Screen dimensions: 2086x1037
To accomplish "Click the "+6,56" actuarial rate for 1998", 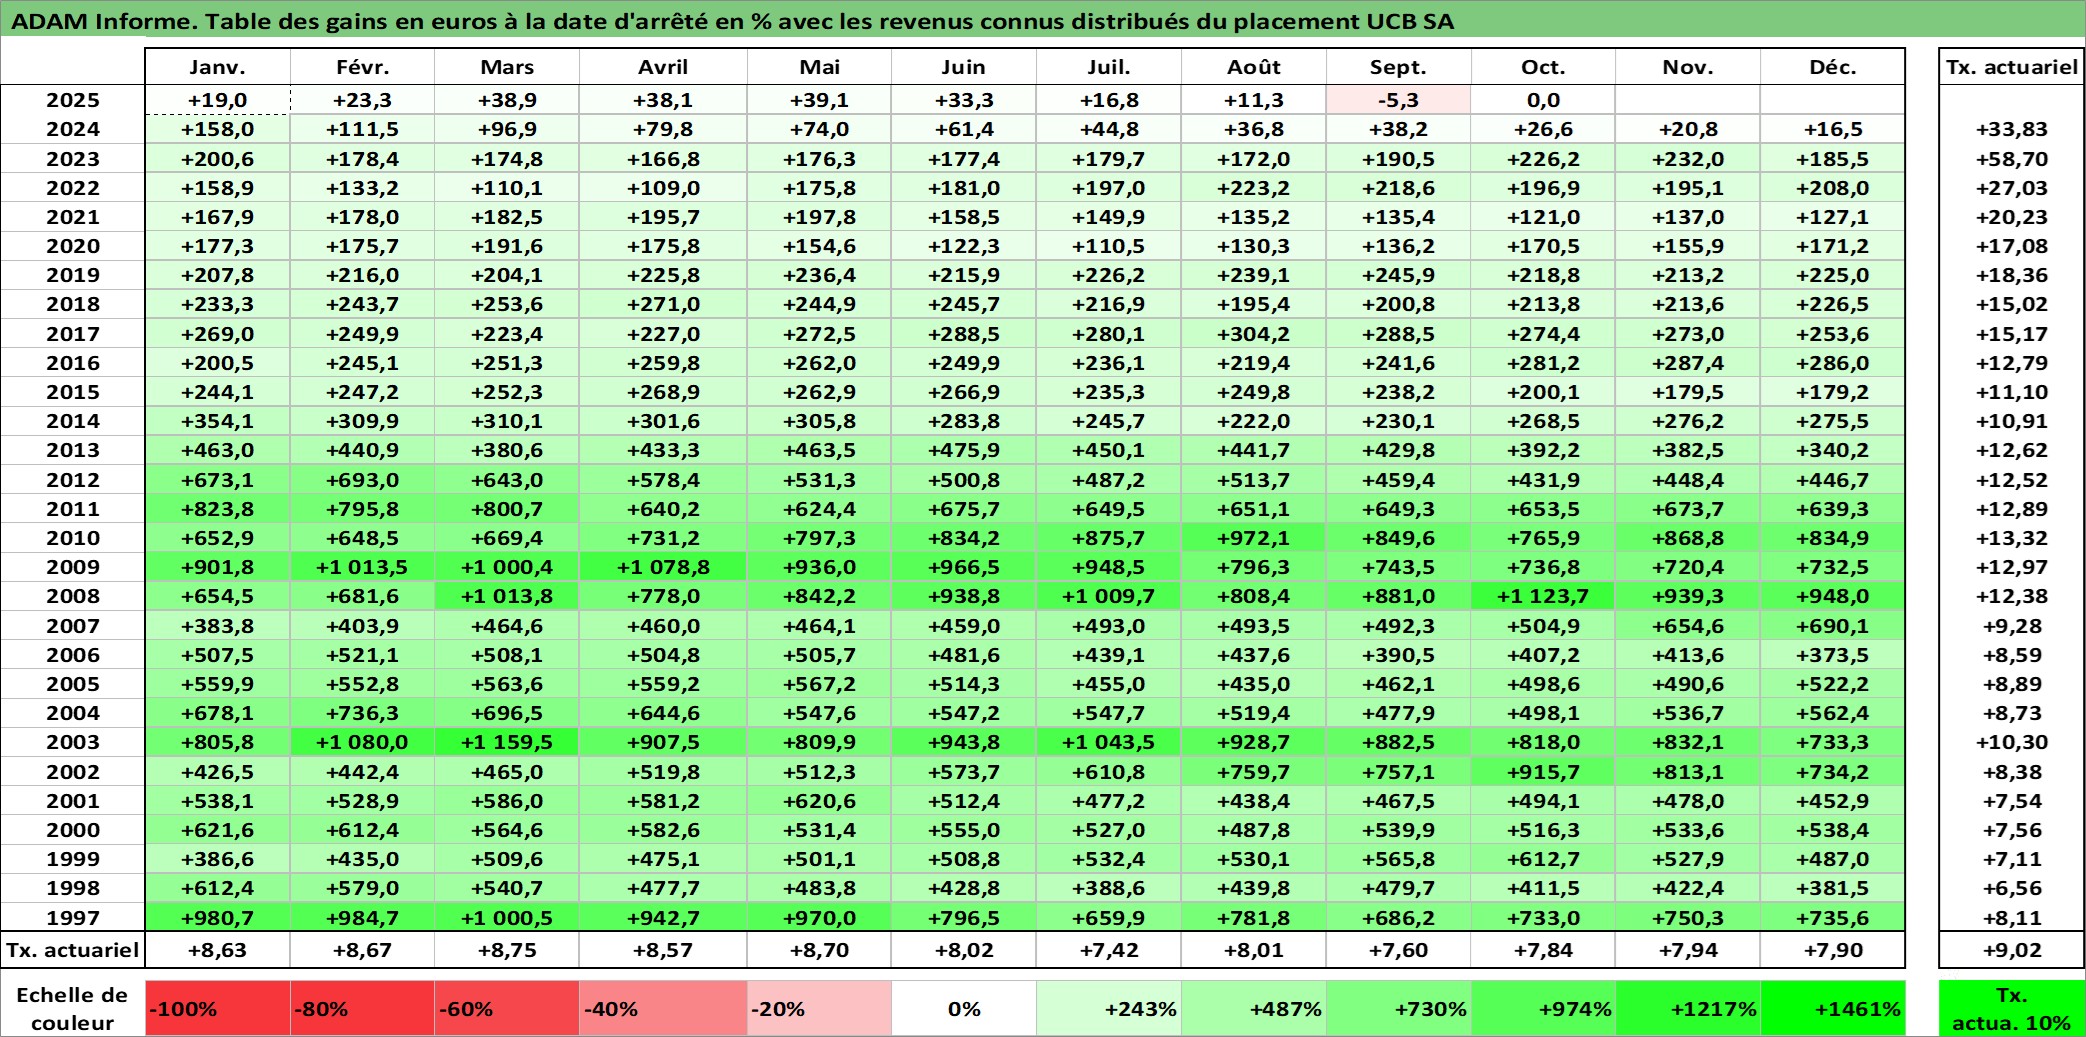I will click(2012, 888).
